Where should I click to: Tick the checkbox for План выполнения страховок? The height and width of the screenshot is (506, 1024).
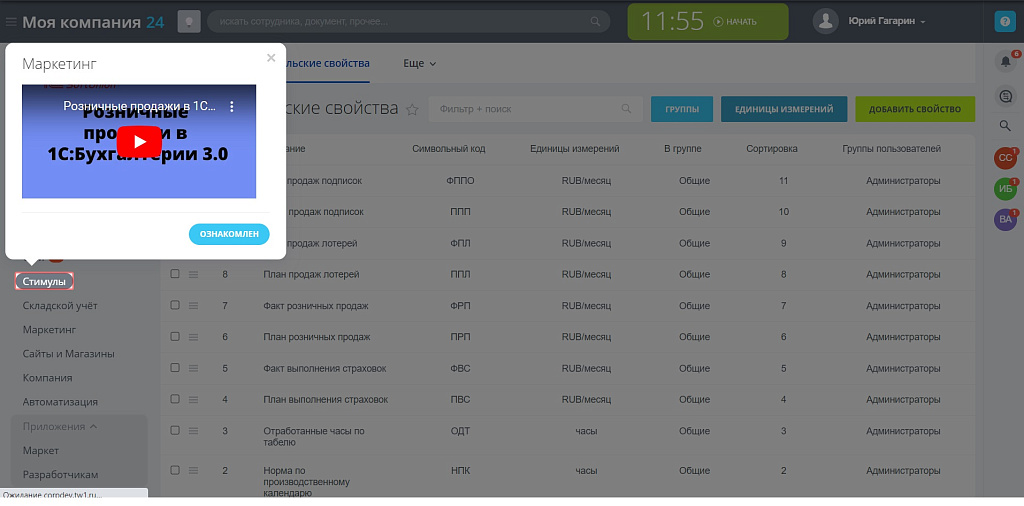[x=175, y=399]
